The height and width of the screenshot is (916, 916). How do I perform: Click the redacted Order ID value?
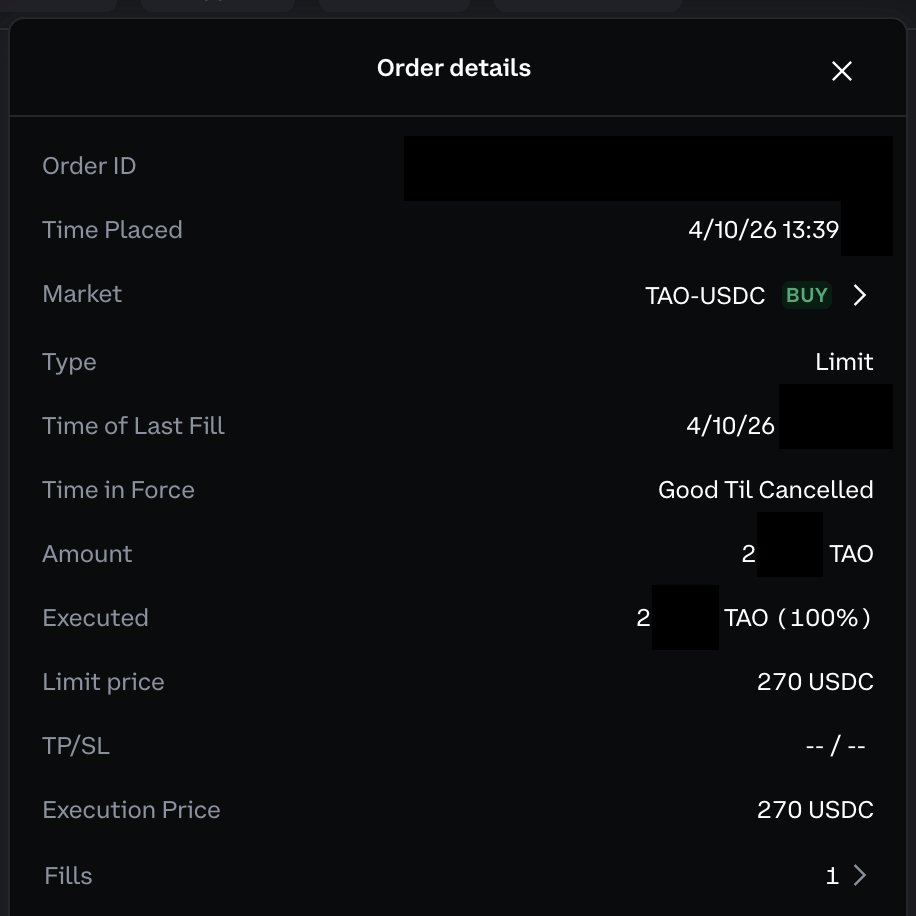pyautogui.click(x=647, y=168)
